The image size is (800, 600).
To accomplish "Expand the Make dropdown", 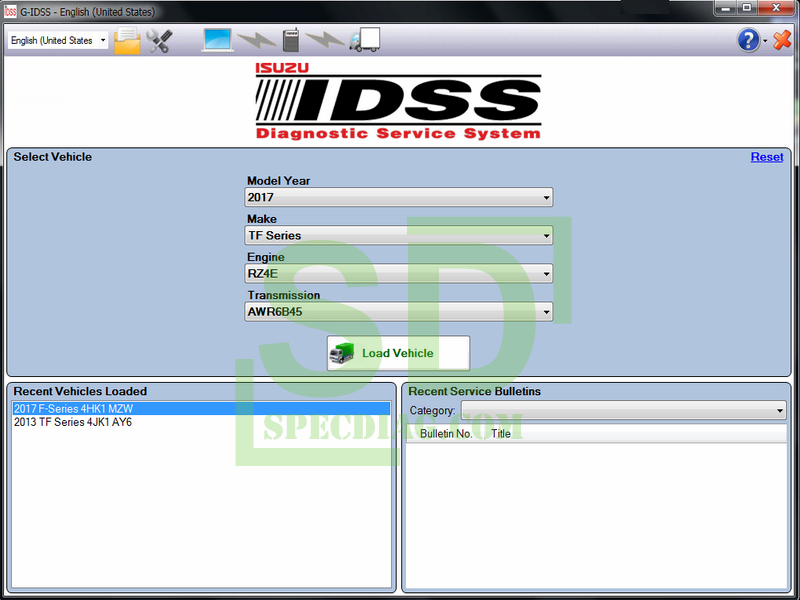I will [399, 236].
